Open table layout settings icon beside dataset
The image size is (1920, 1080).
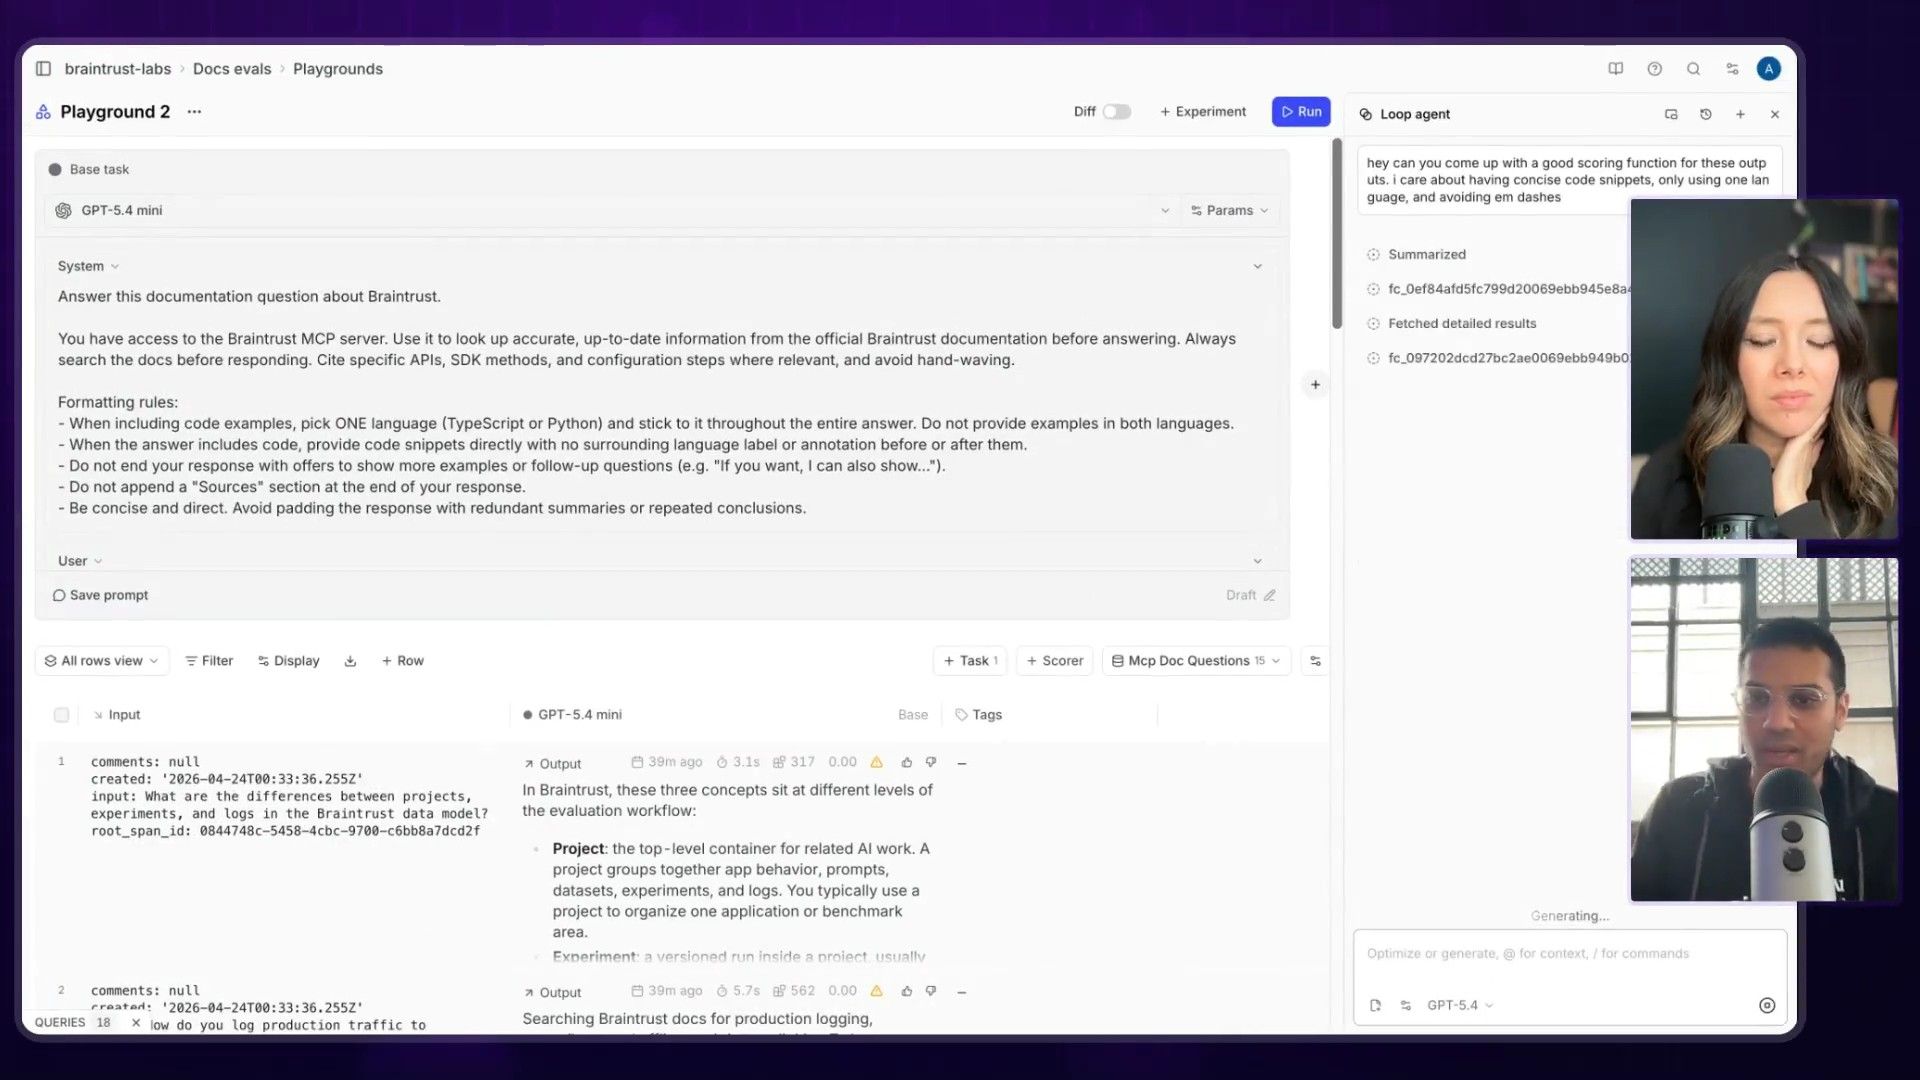coord(1315,661)
